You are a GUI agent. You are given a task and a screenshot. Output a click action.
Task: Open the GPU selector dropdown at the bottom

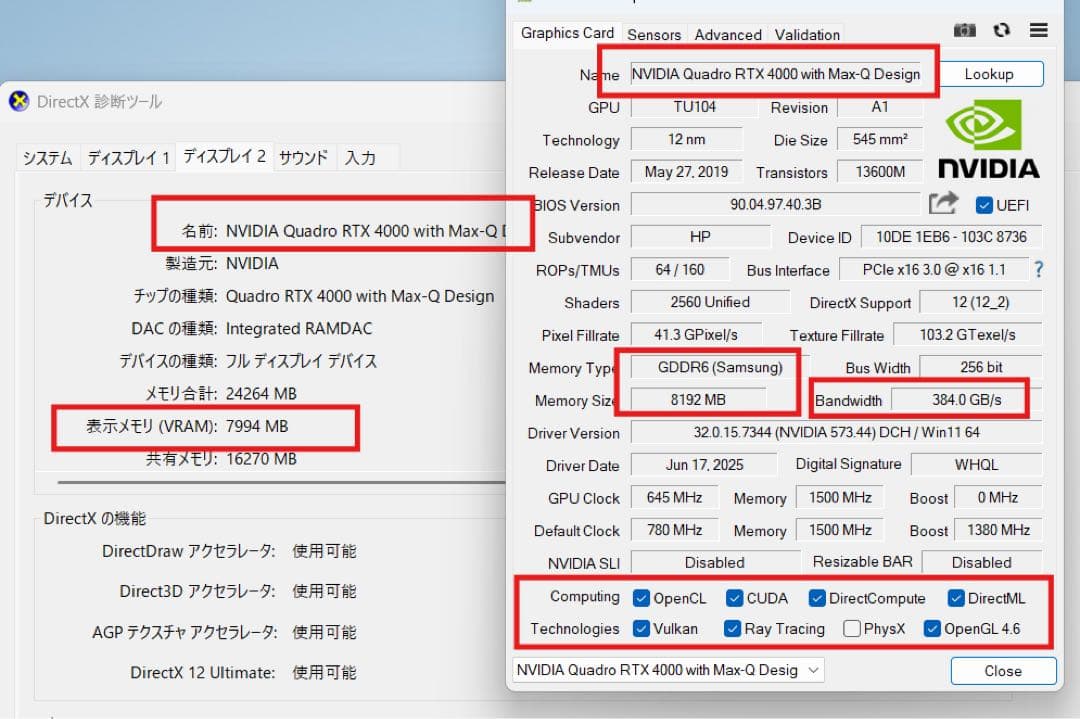pos(812,669)
